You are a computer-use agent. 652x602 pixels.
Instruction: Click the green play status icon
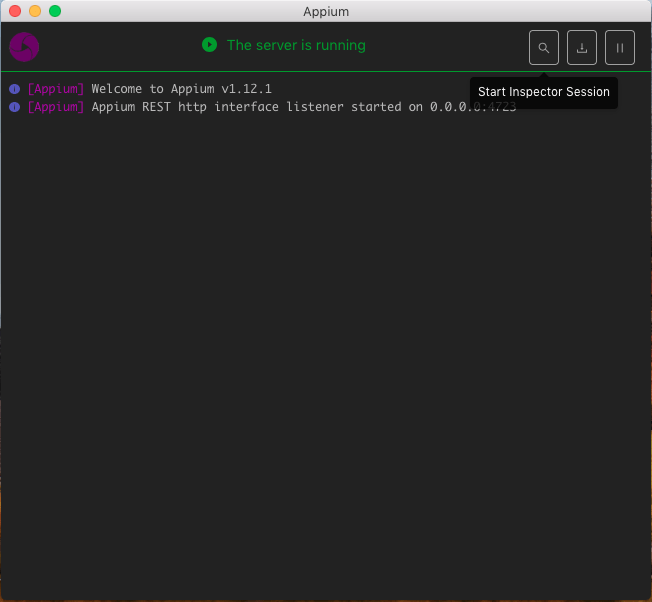(x=210, y=44)
